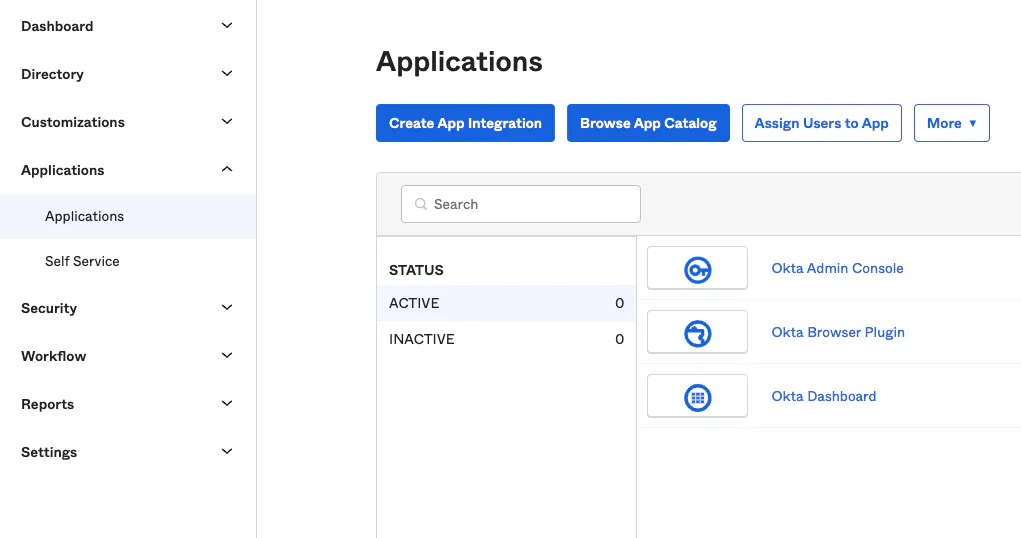
Task: Click the applications Search field
Action: coord(530,204)
